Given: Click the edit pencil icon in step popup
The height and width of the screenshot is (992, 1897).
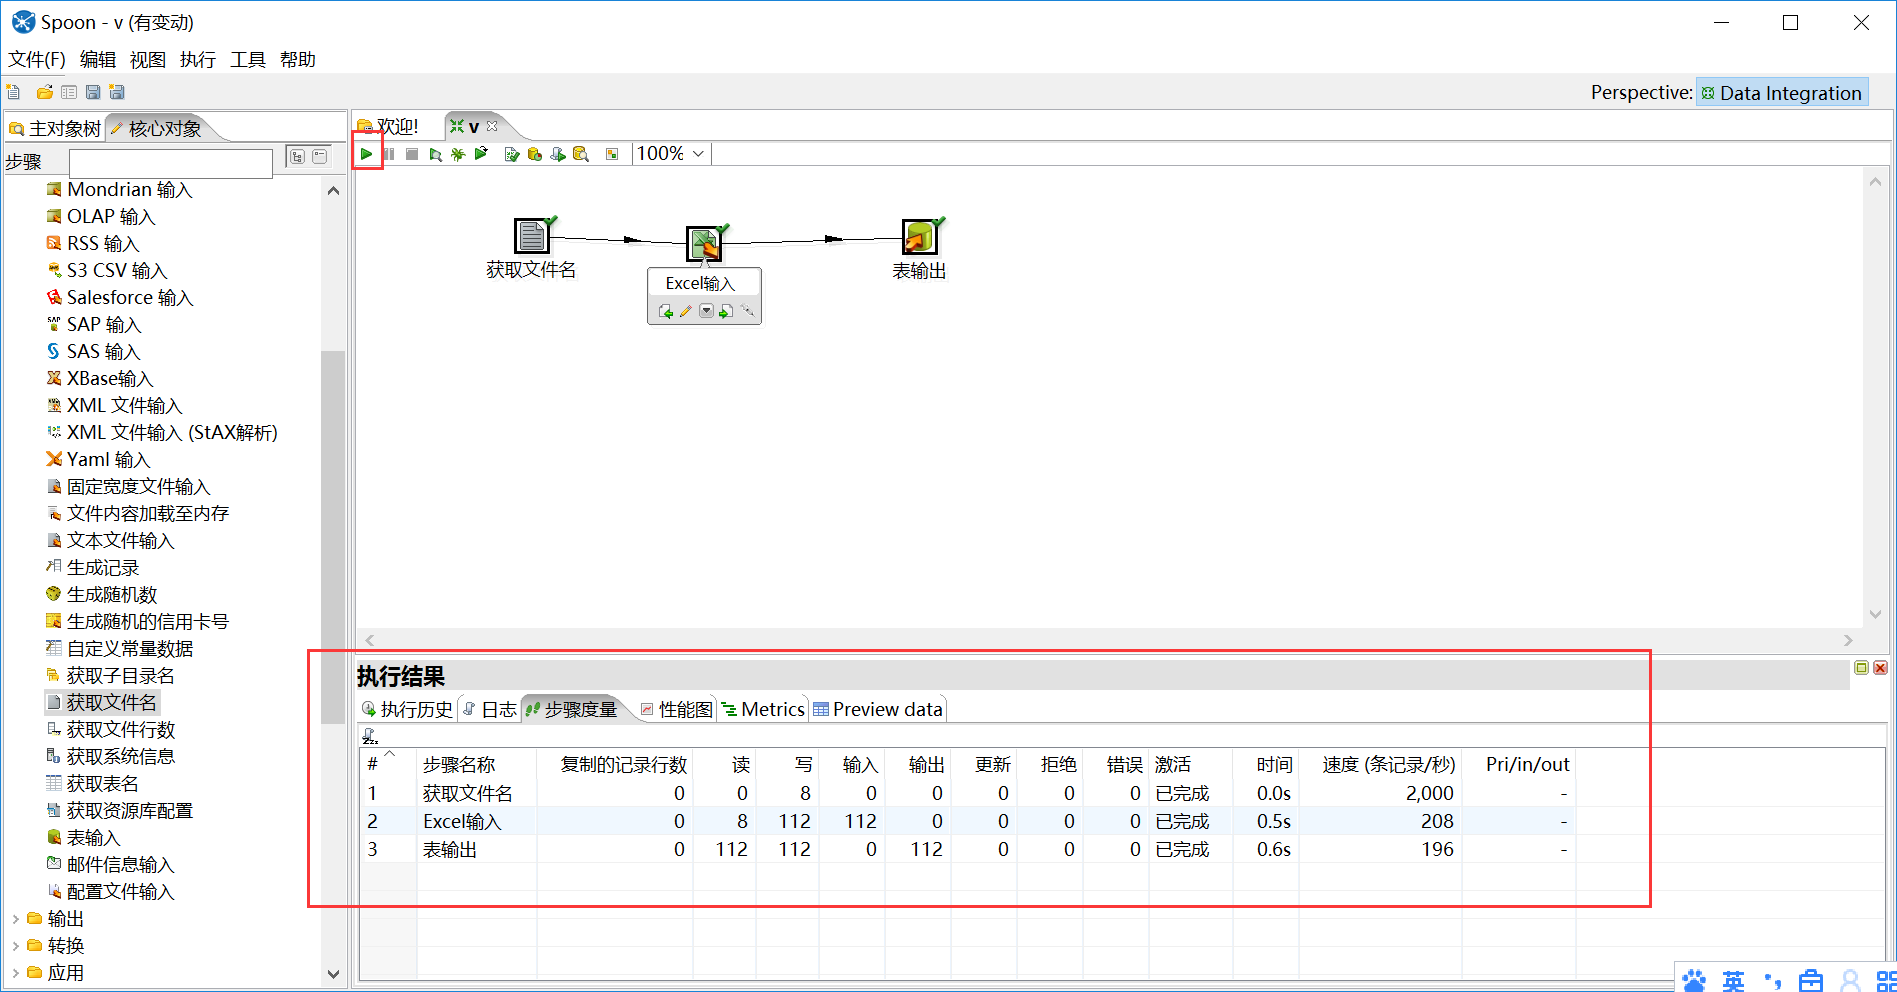Looking at the screenshot, I should (686, 311).
